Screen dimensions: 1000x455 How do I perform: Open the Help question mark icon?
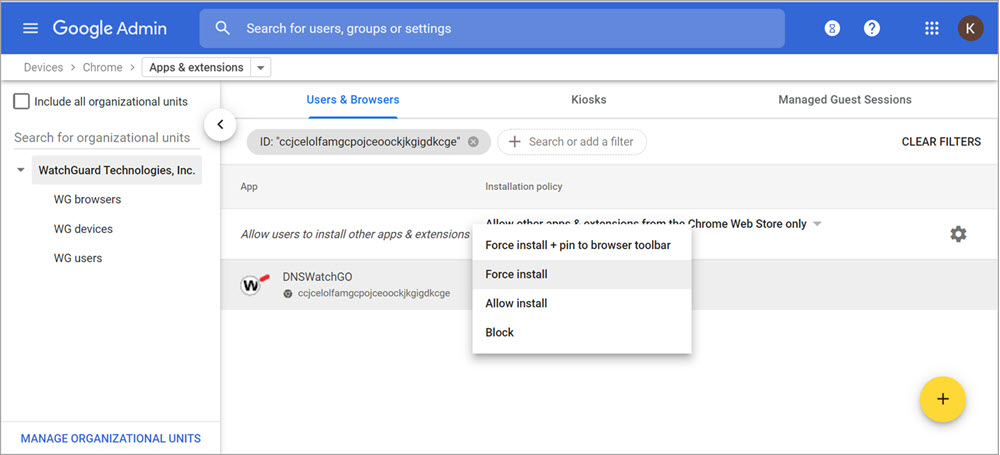coord(872,29)
